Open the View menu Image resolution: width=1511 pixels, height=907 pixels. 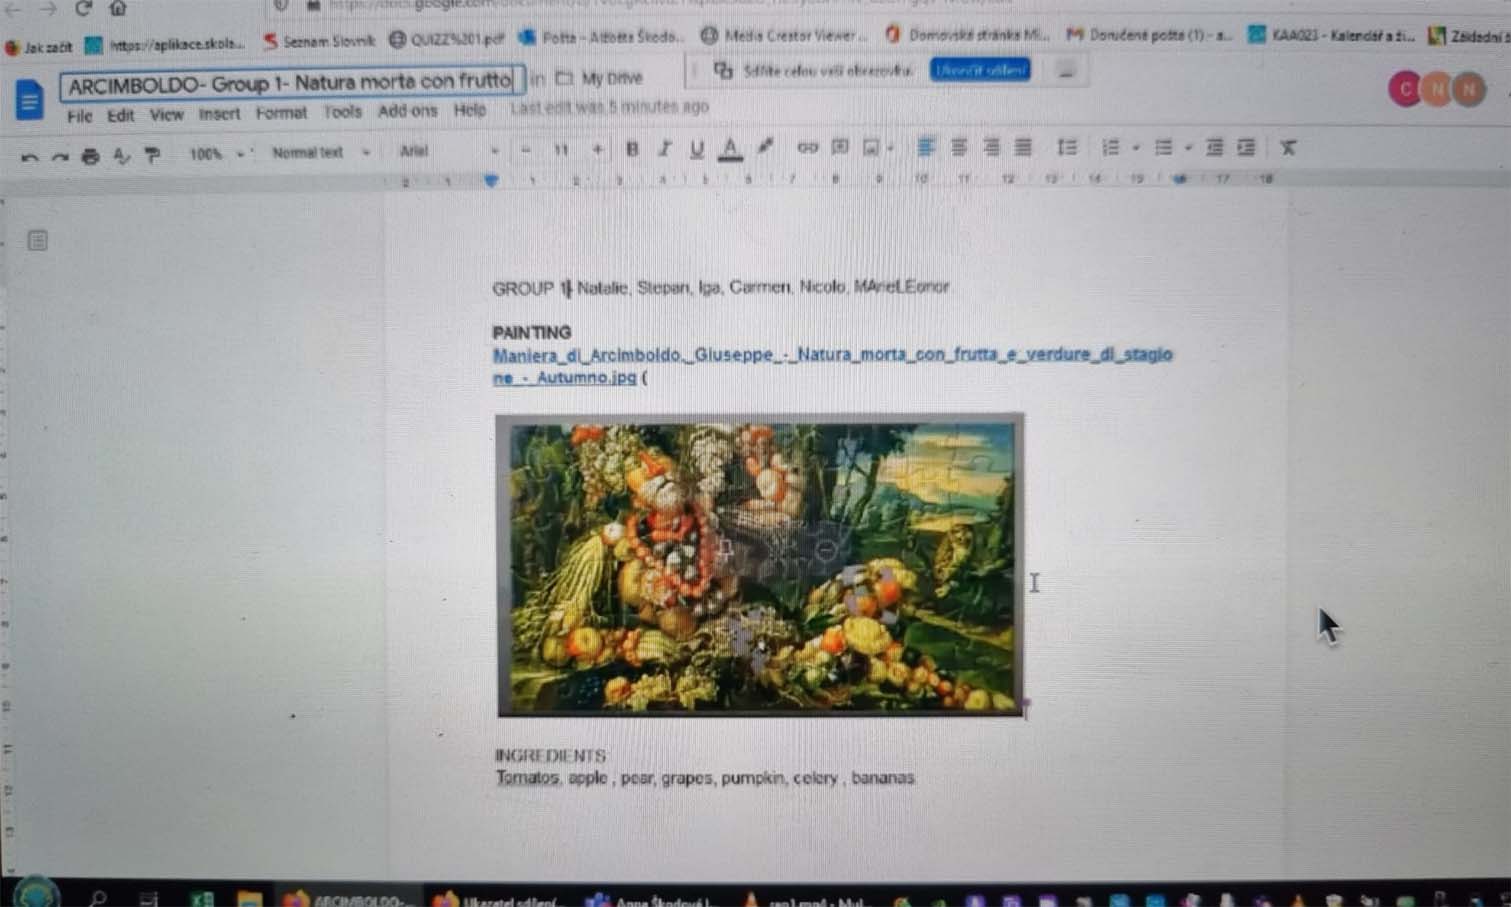click(166, 115)
